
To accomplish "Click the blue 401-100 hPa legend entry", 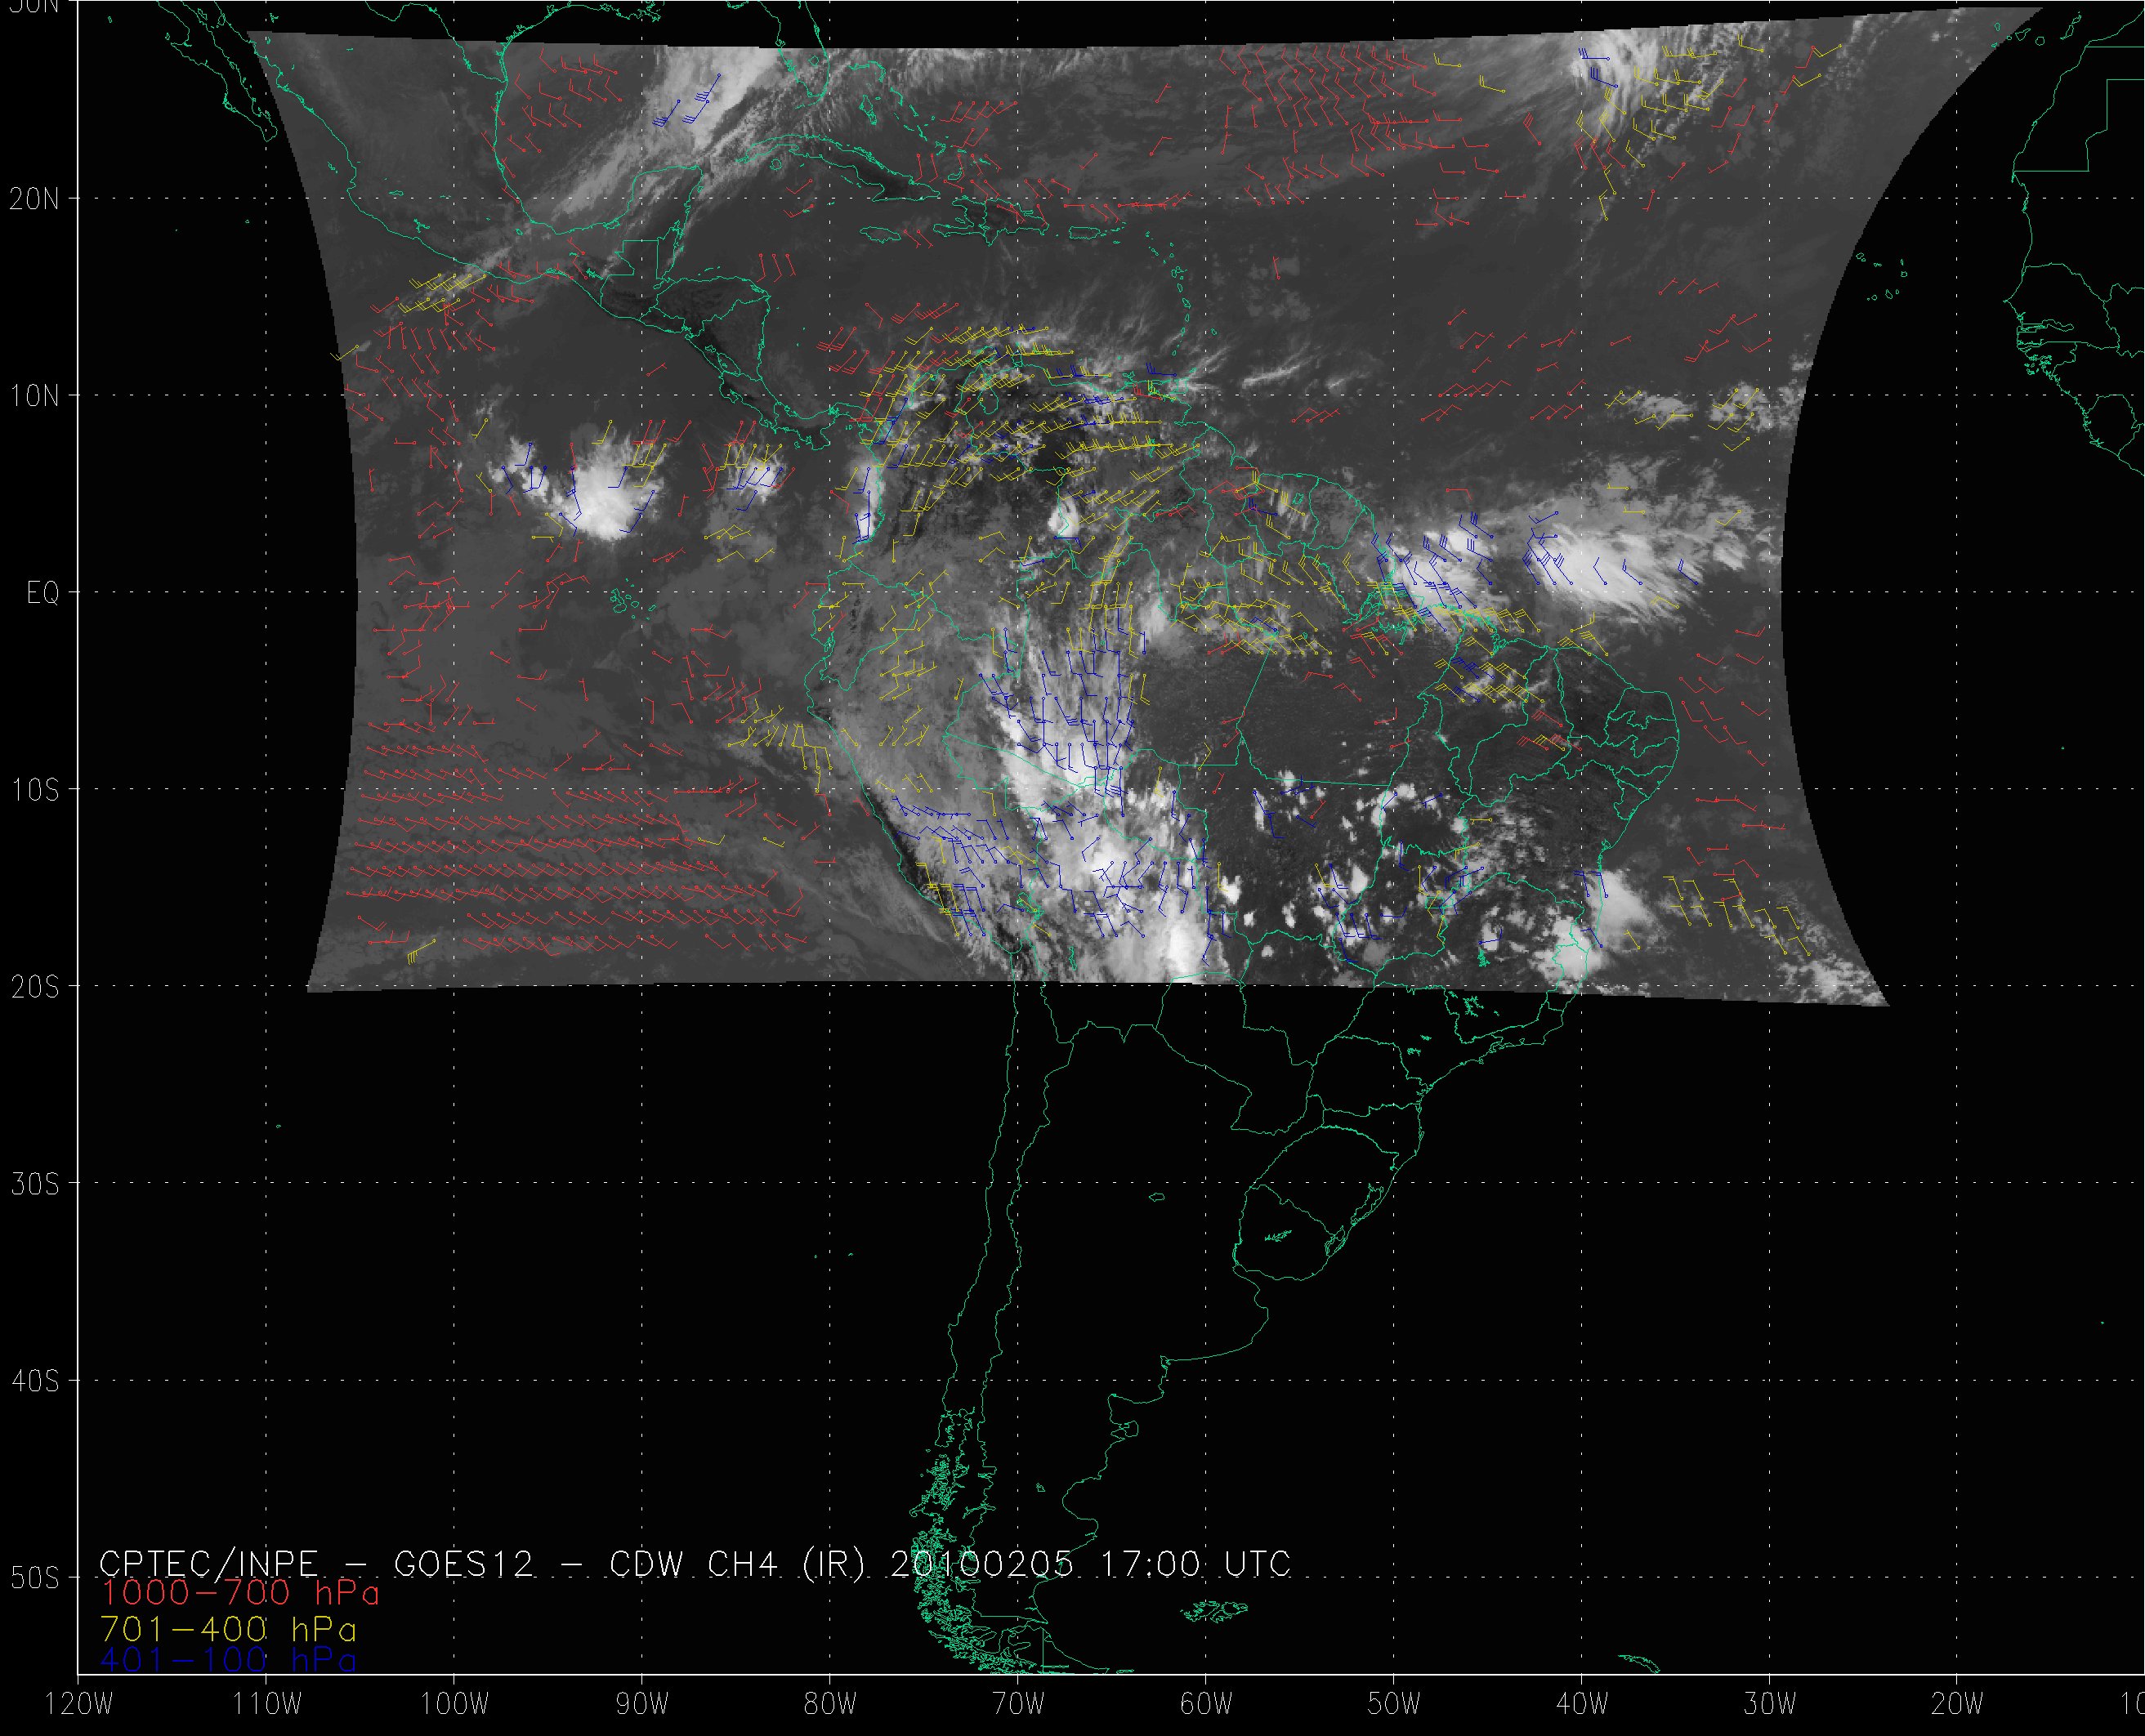I will [228, 1661].
